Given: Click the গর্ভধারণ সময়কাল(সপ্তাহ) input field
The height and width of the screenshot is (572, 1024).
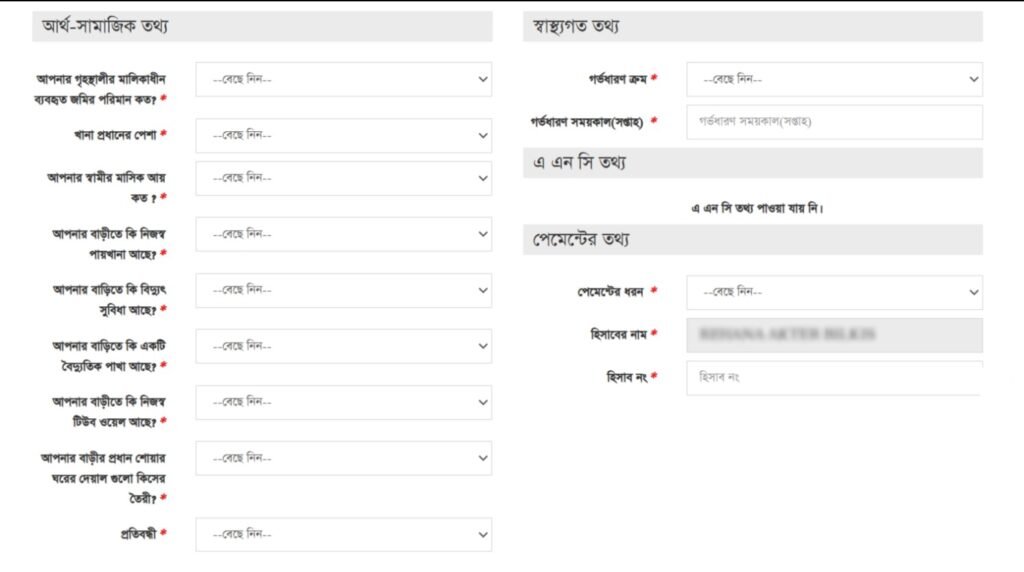Looking at the screenshot, I should pyautogui.click(x=834, y=122).
